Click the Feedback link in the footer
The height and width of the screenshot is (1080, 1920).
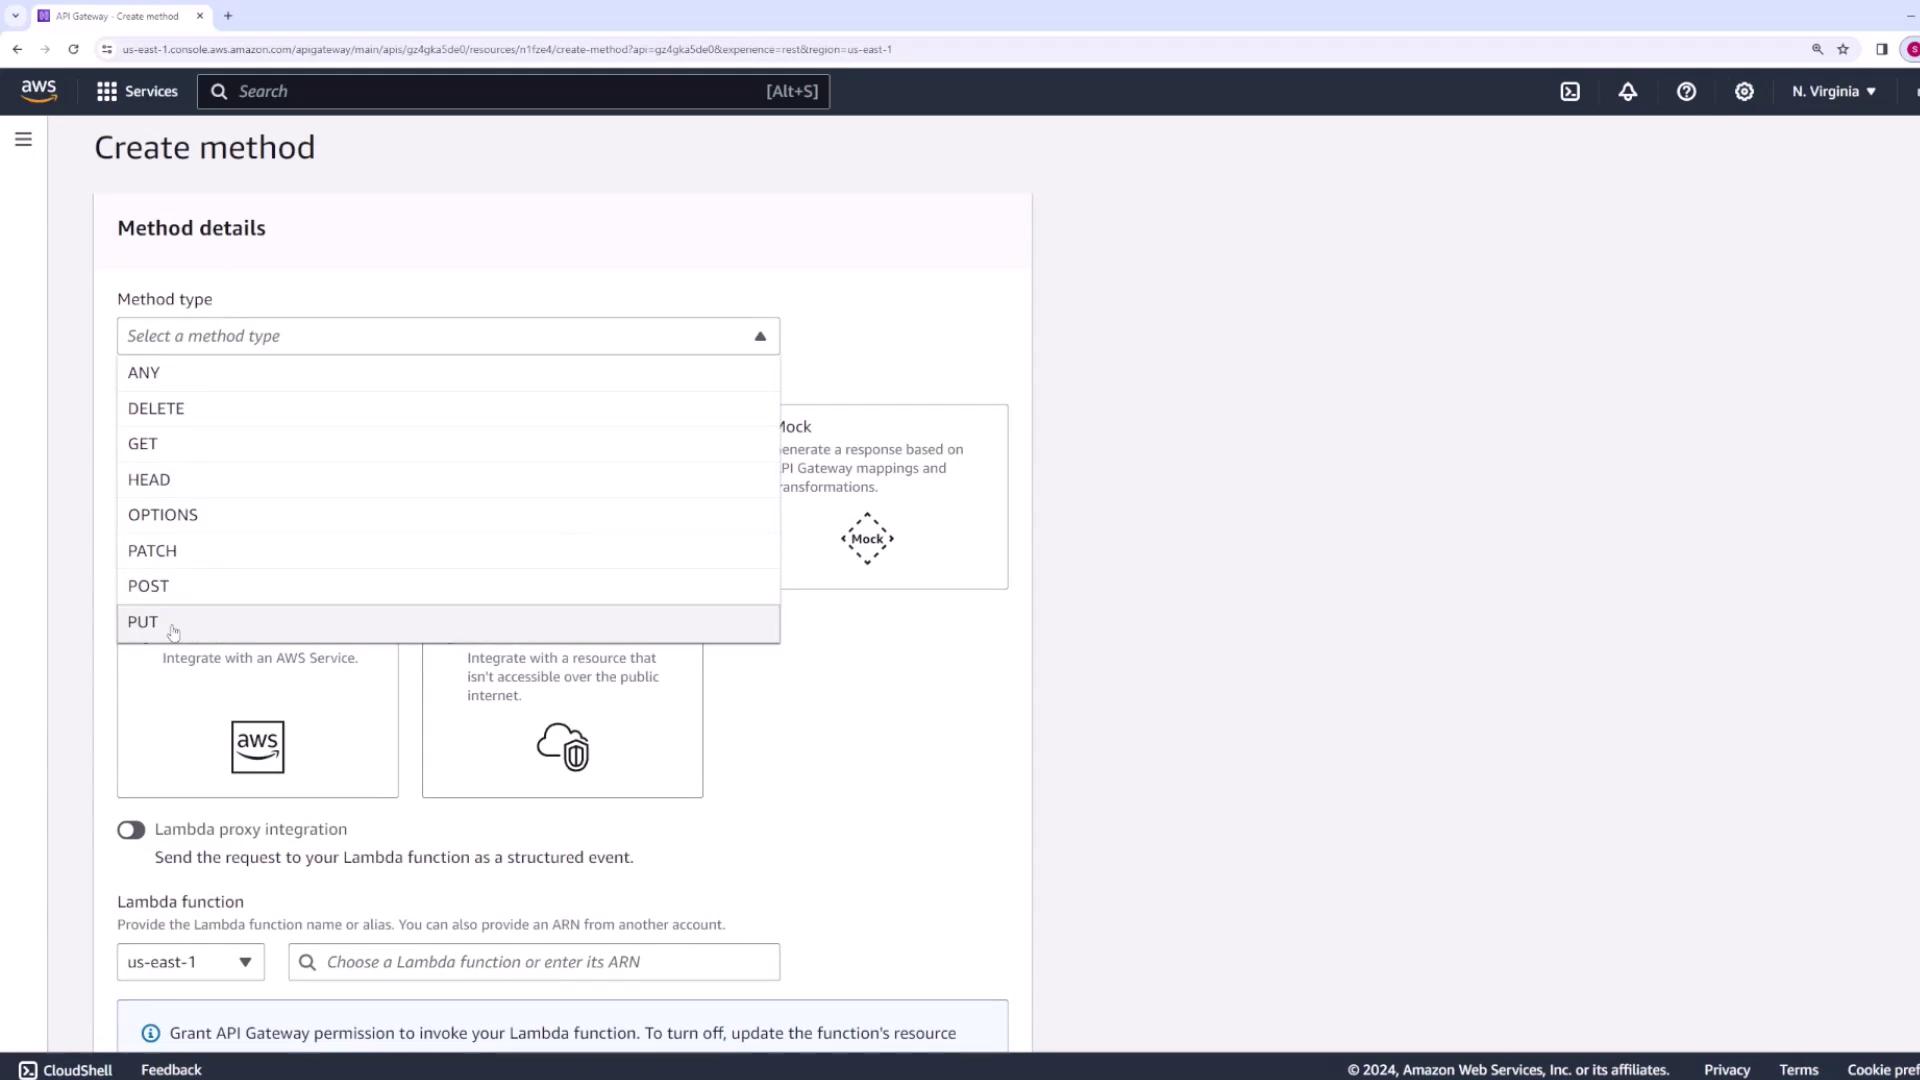tap(171, 1070)
